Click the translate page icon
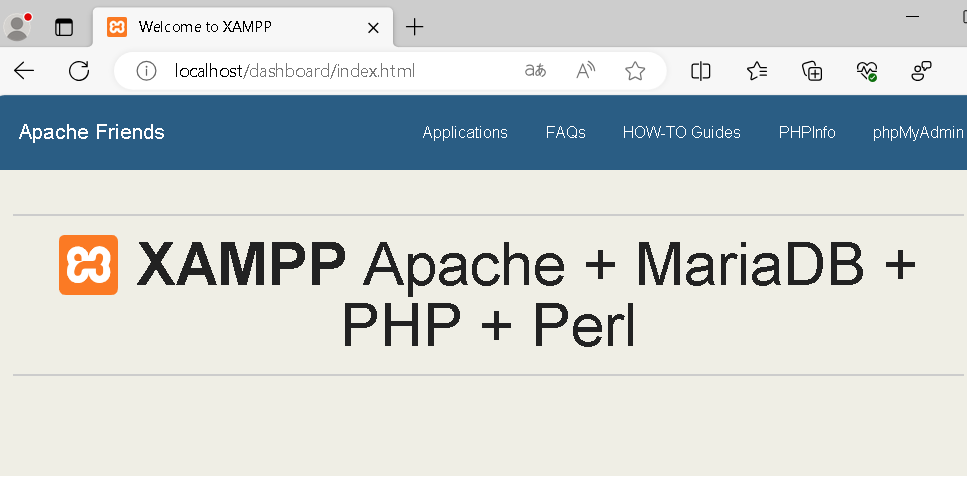The height and width of the screenshot is (482, 967). tap(535, 71)
